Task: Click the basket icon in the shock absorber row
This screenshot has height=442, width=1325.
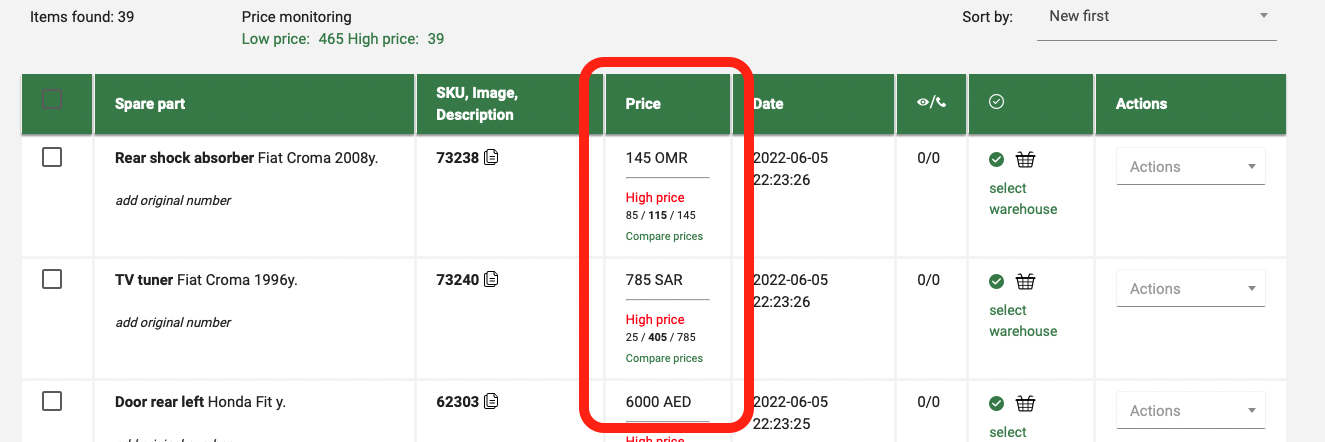Action: point(1025,159)
